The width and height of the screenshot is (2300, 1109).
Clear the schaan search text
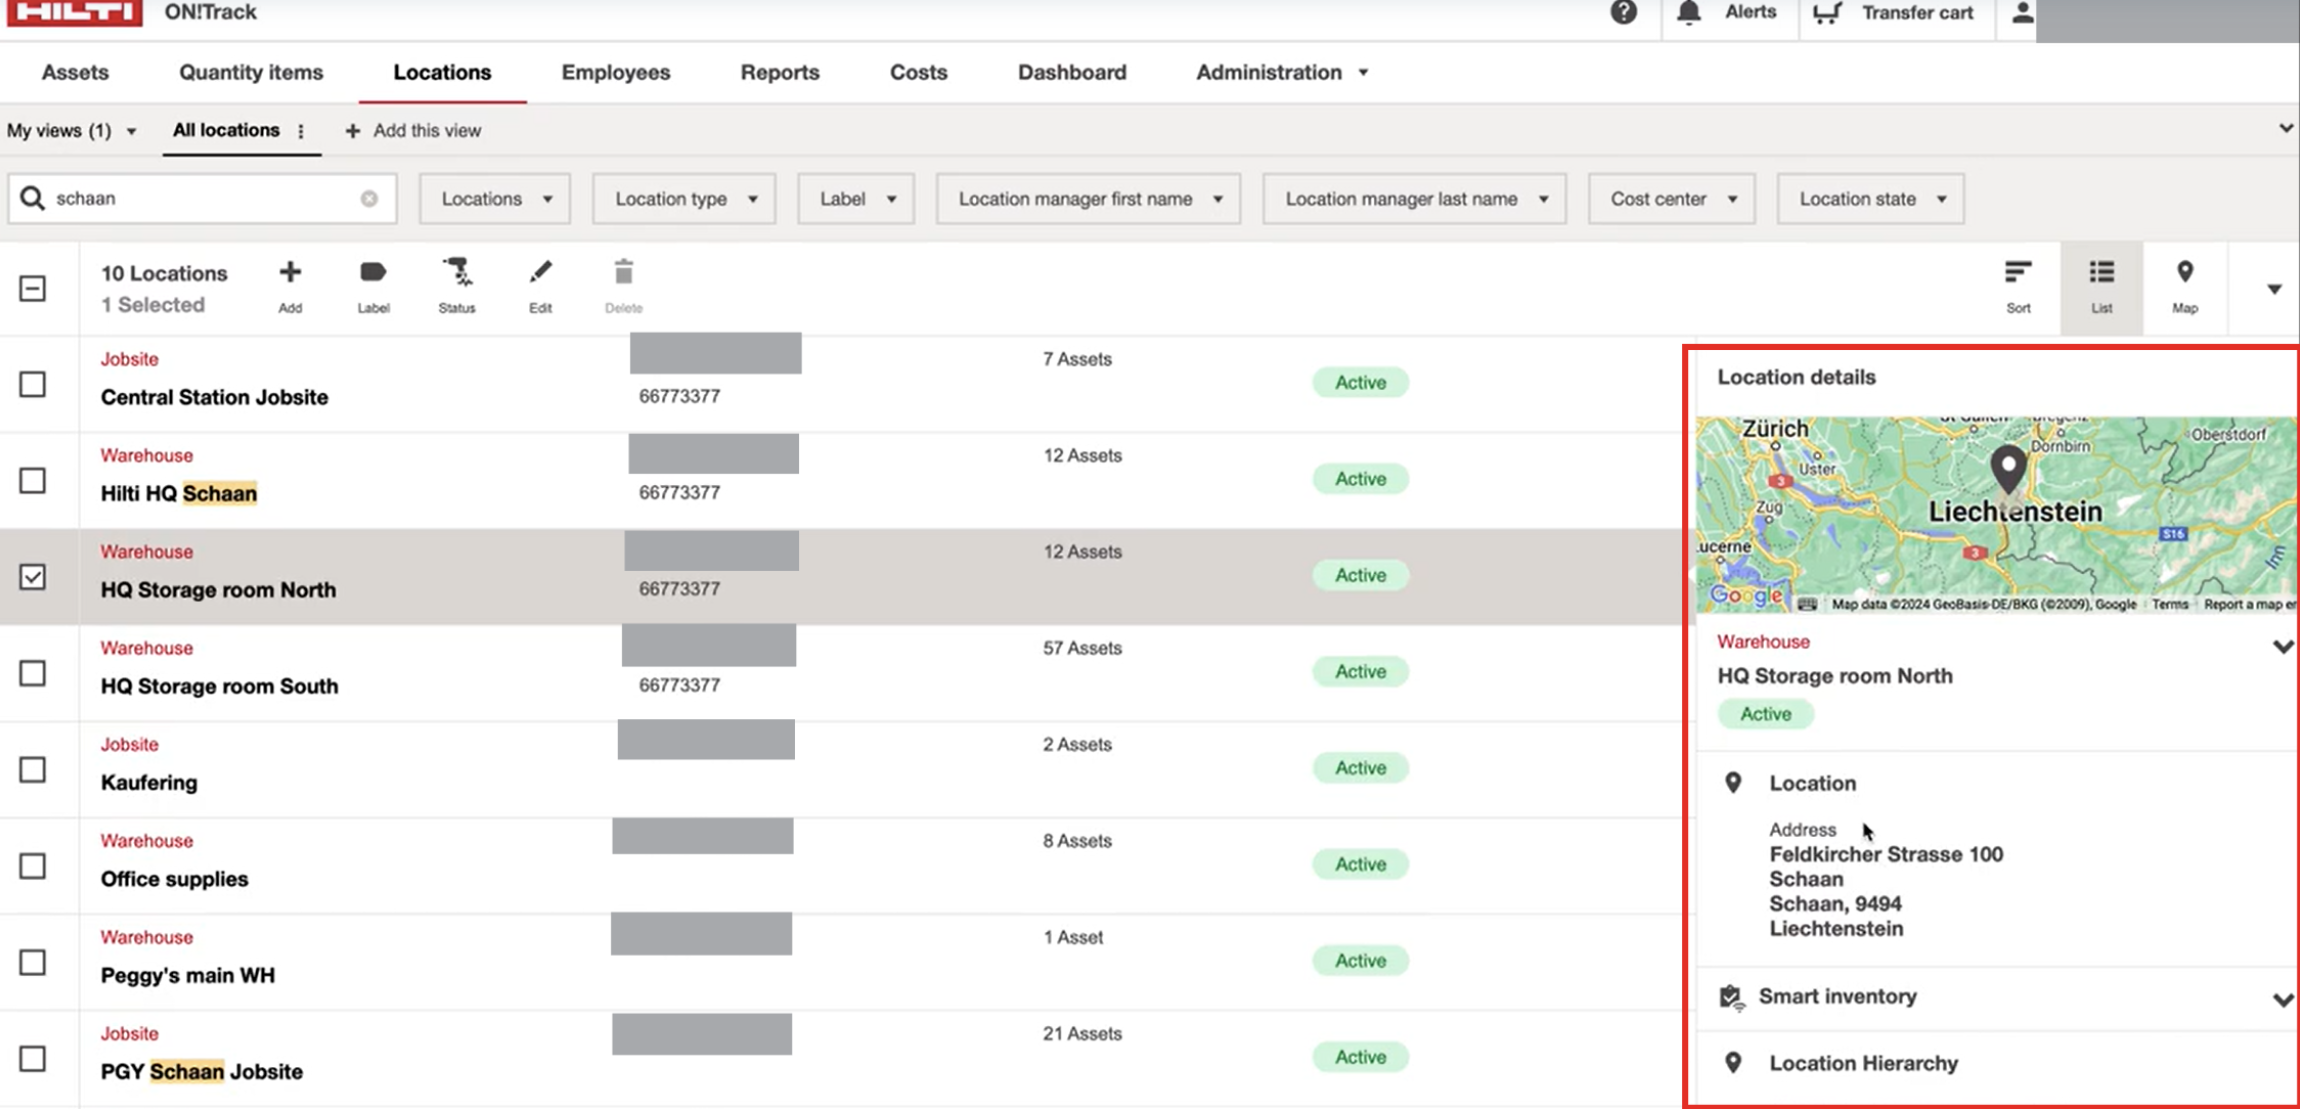pos(369,198)
